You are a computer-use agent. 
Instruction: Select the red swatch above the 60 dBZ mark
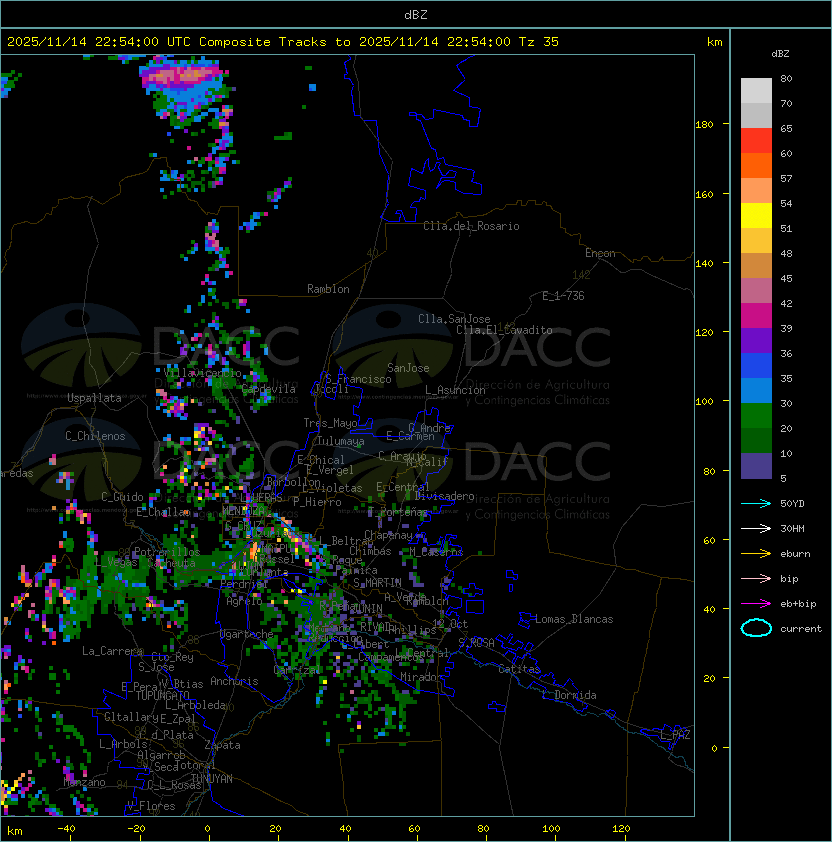pos(756,141)
